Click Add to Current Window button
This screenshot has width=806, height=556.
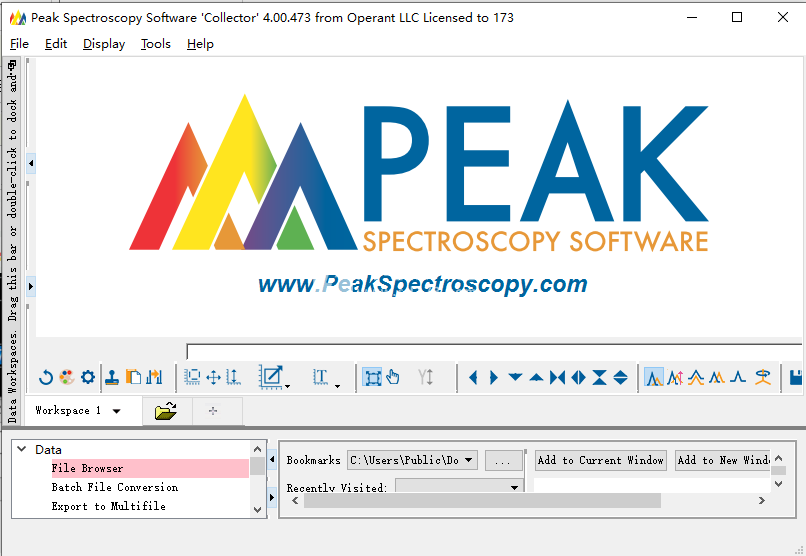[x=600, y=460]
